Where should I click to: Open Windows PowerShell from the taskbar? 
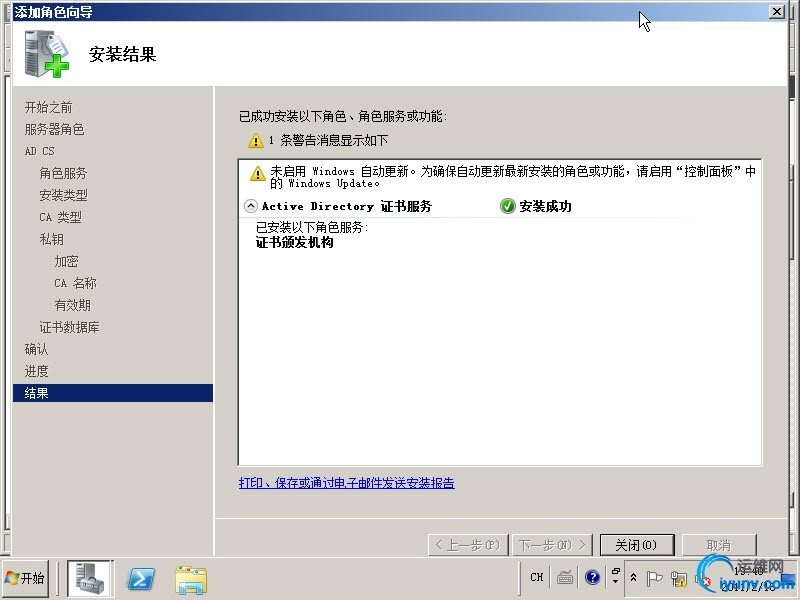click(x=140, y=579)
